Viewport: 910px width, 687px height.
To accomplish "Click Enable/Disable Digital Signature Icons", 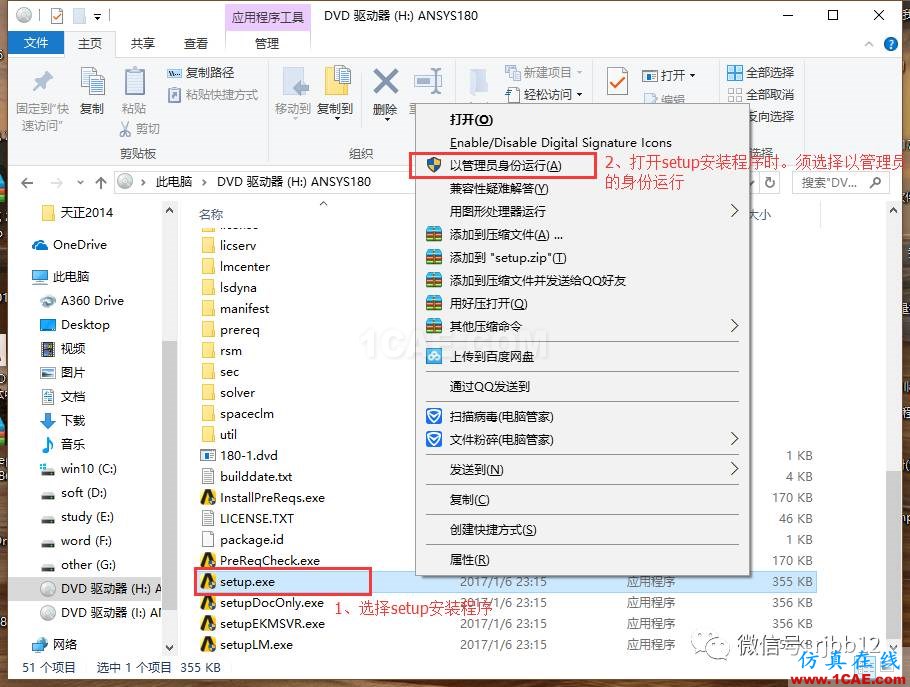I will click(560, 143).
